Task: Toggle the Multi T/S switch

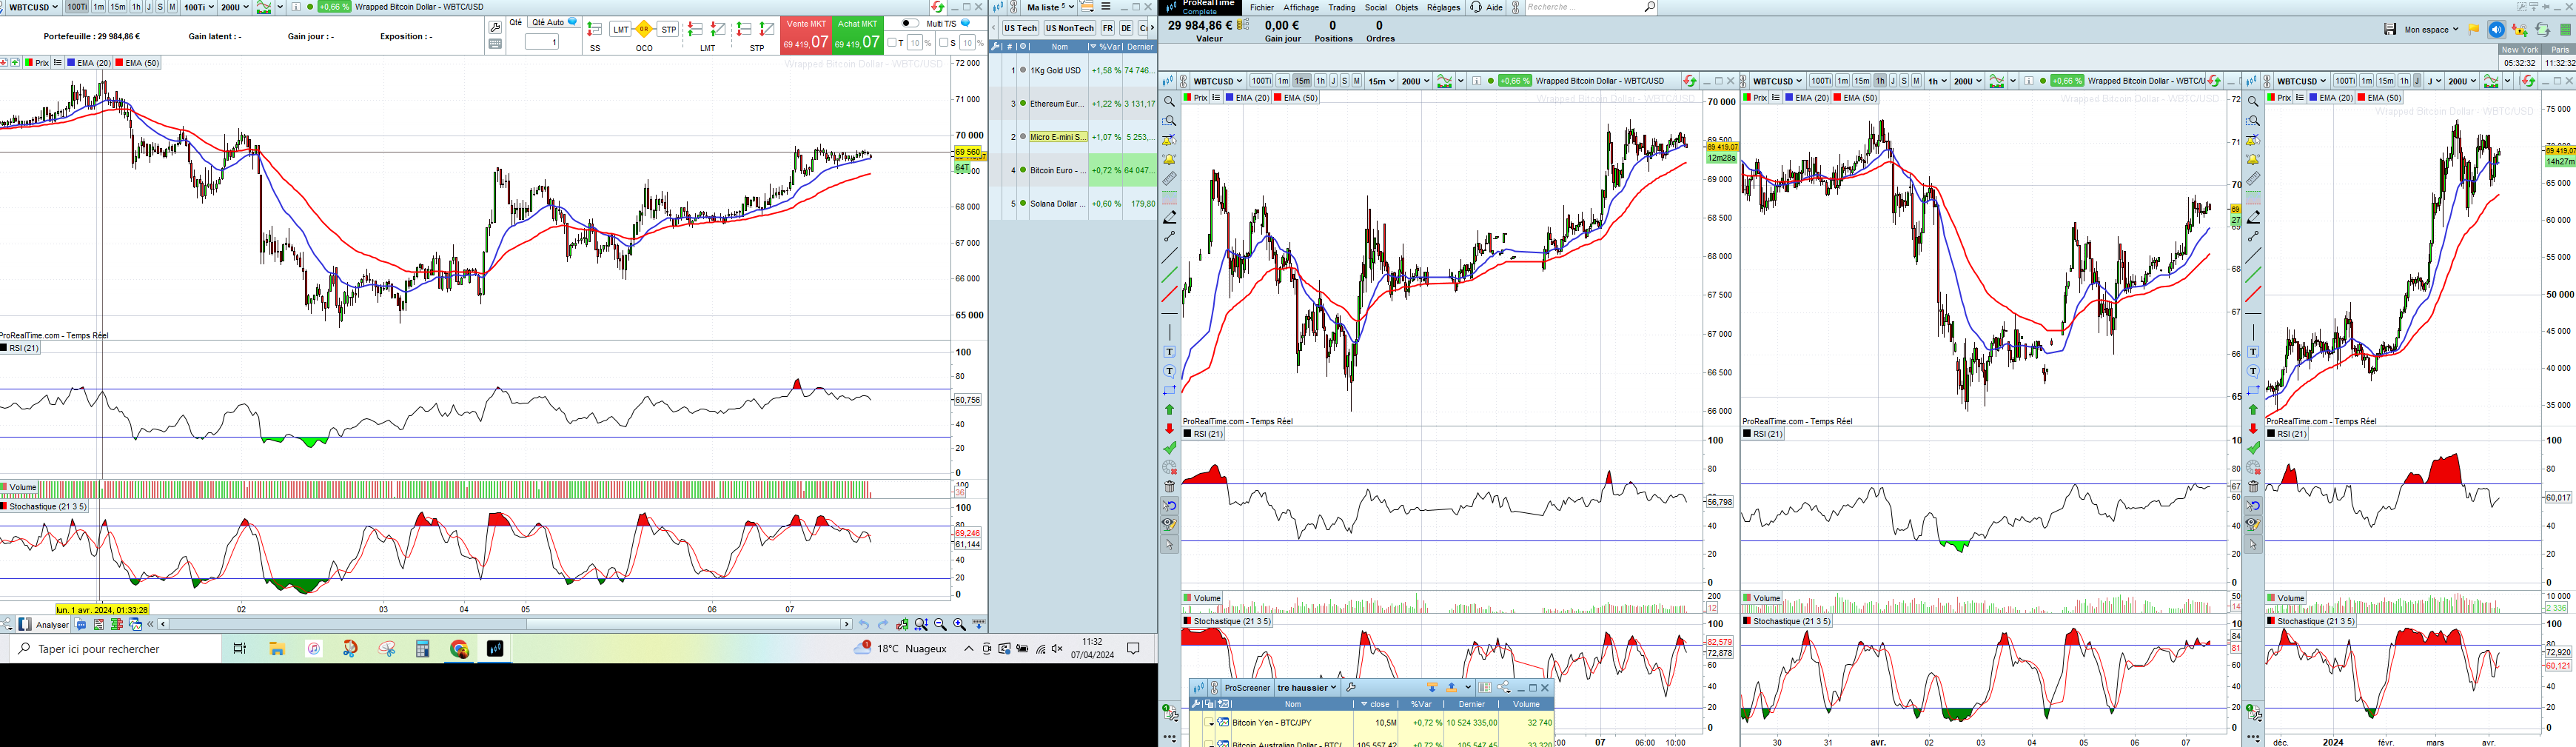Action: click(x=909, y=23)
